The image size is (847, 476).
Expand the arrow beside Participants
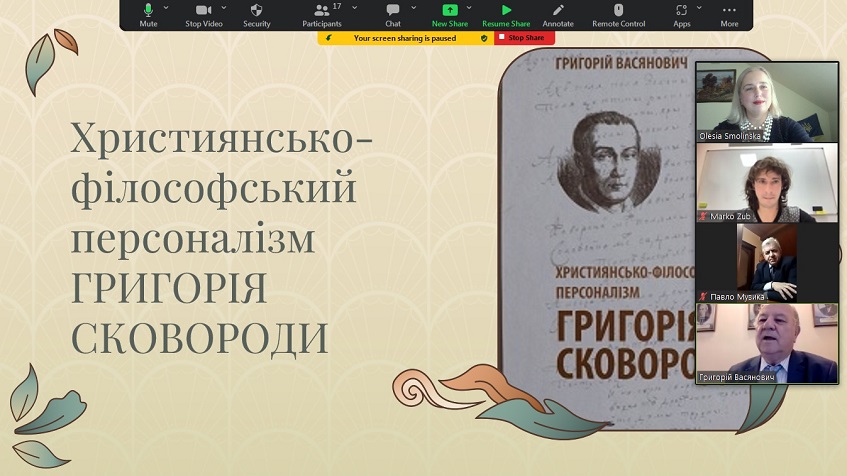354,7
